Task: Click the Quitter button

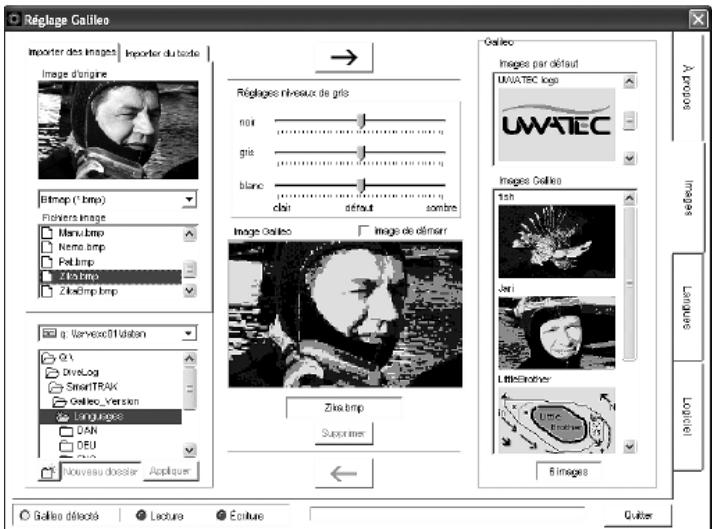Action: 638,515
